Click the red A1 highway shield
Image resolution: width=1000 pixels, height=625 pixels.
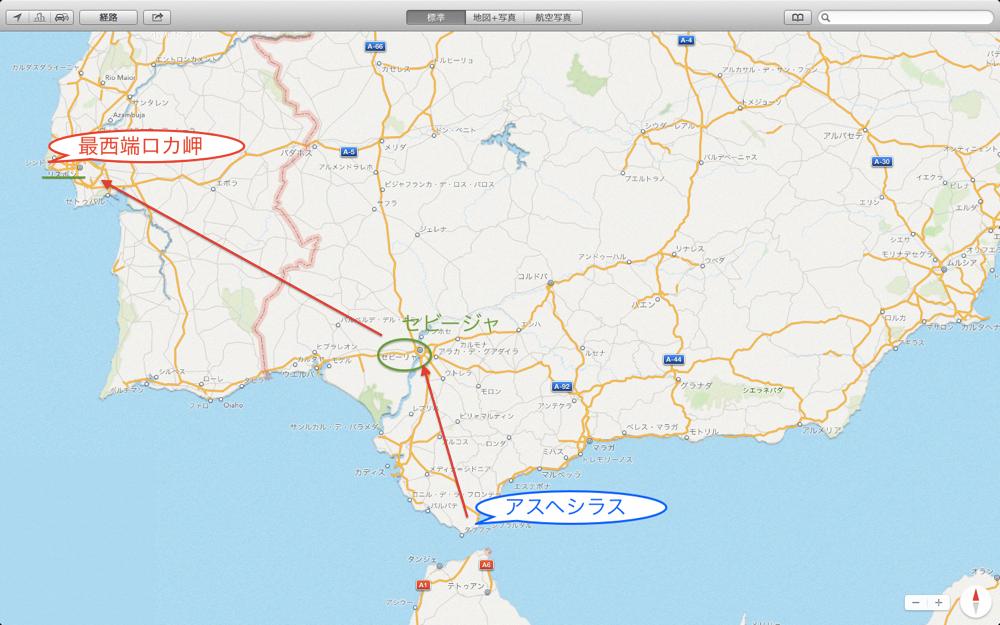pyautogui.click(x=422, y=584)
